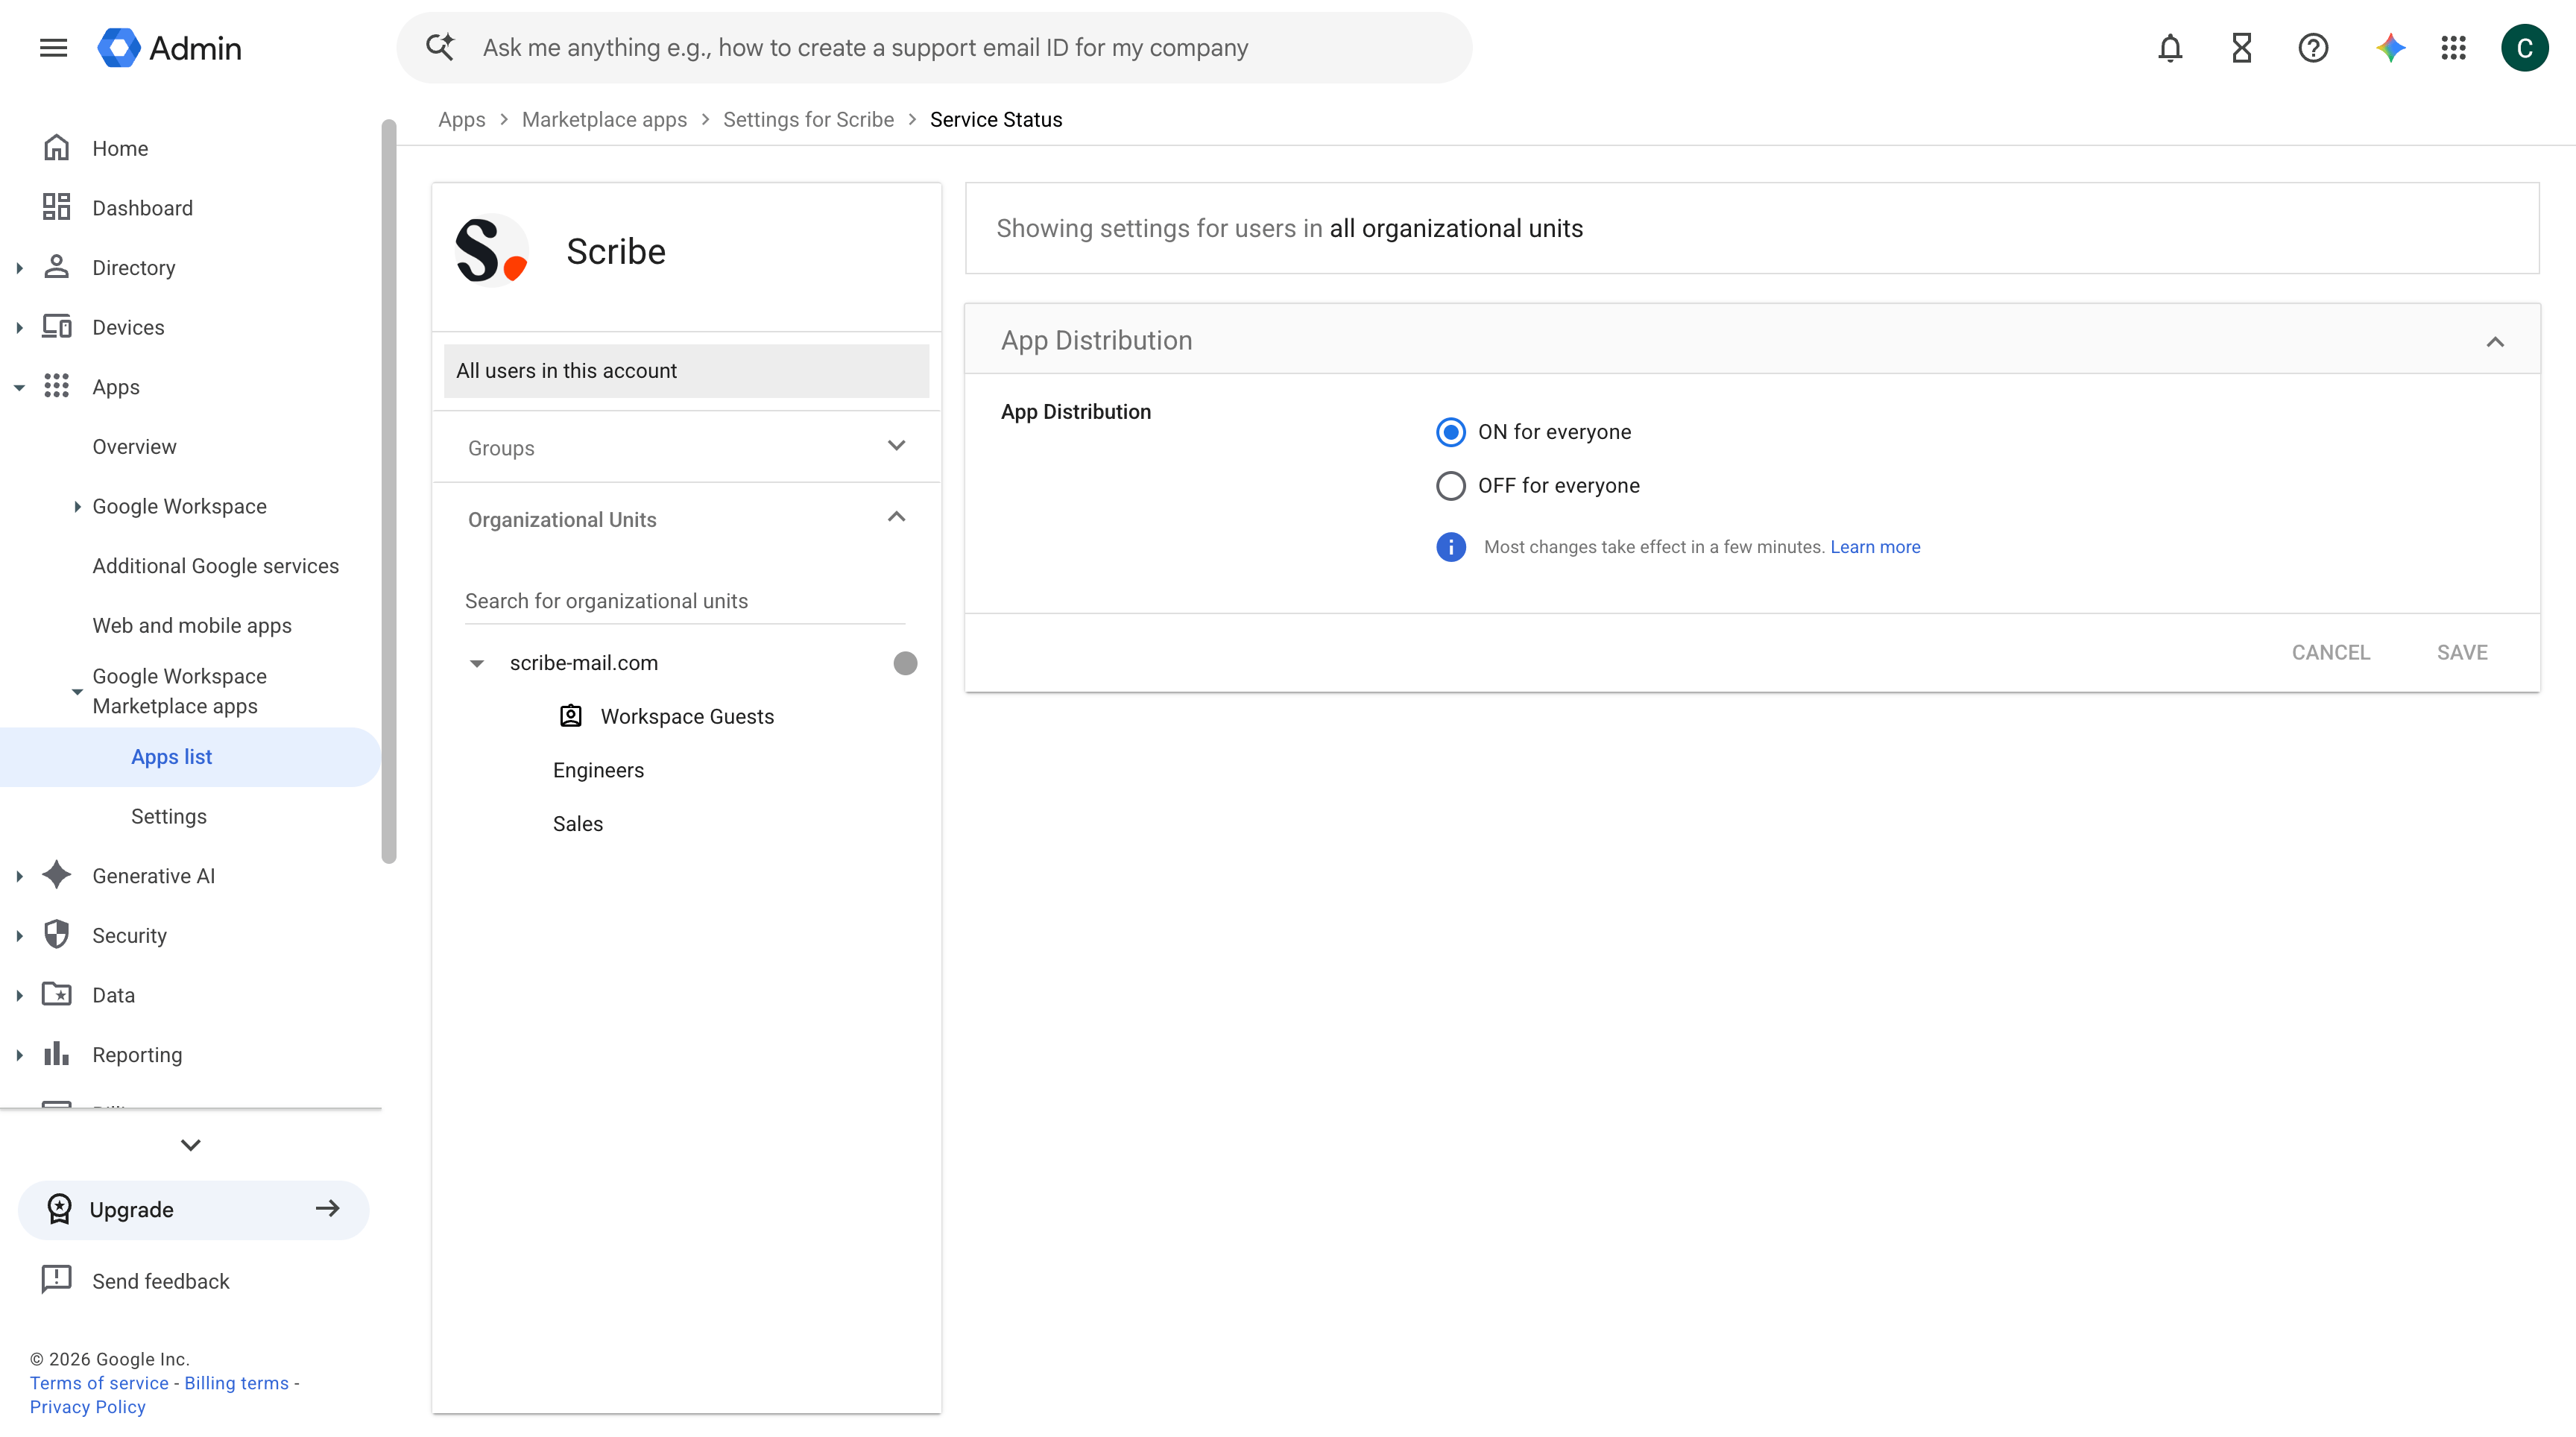Click the Upgrade button arrow
The image size is (2576, 1437).
(327, 1209)
